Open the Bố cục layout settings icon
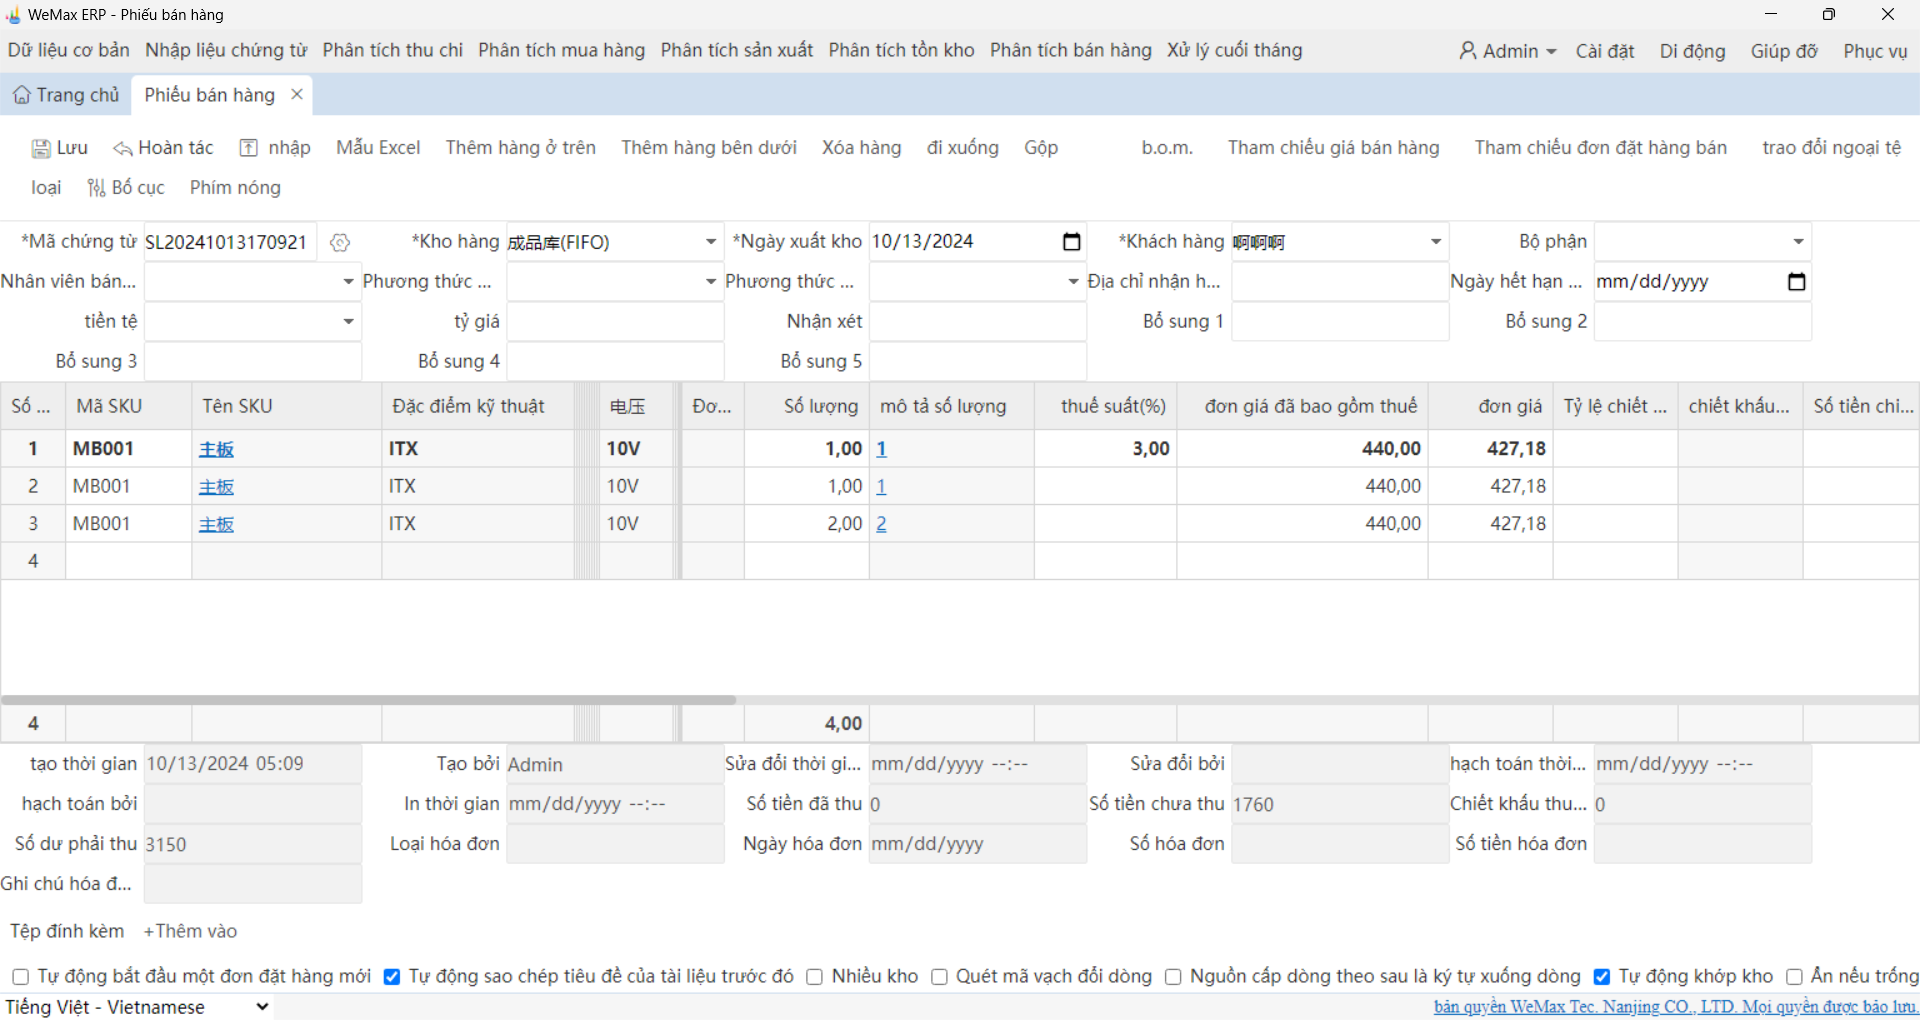Image resolution: width=1920 pixels, height=1020 pixels. click(96, 188)
